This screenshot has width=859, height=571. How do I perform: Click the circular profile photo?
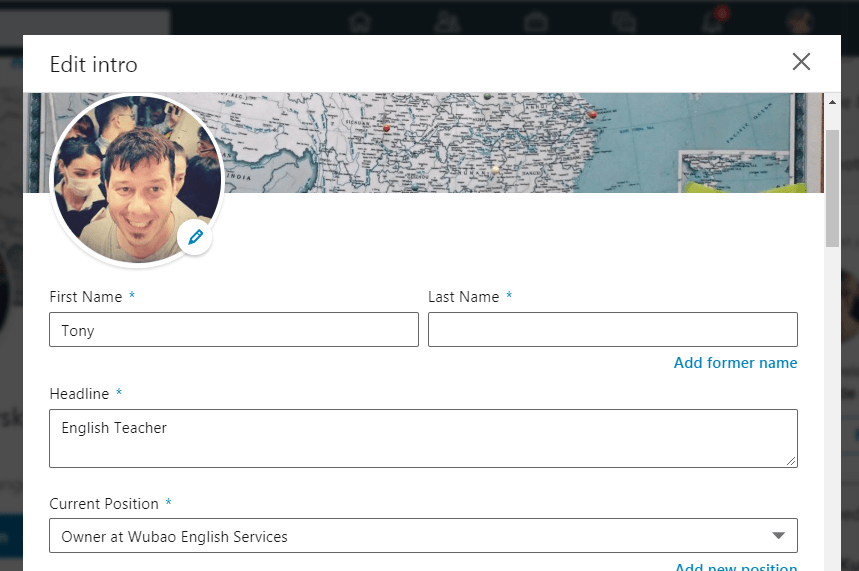coord(136,179)
